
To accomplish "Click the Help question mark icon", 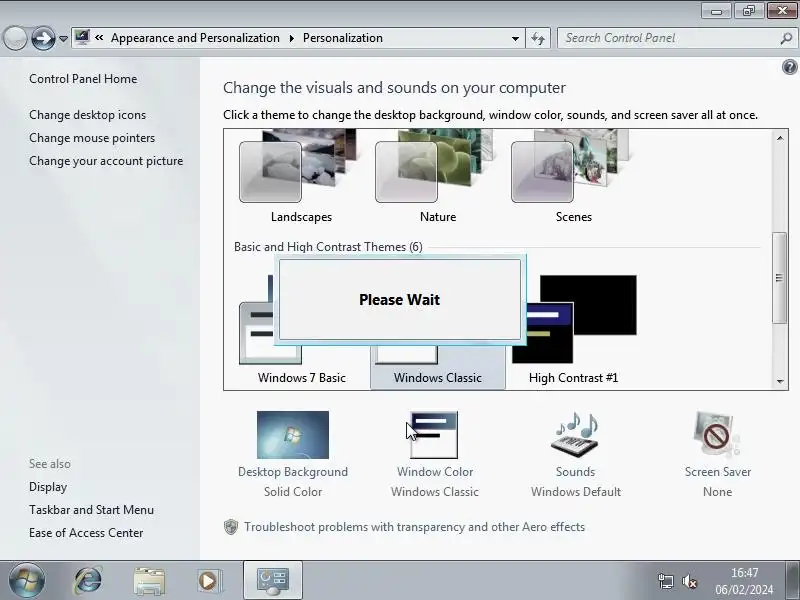I will click(789, 67).
